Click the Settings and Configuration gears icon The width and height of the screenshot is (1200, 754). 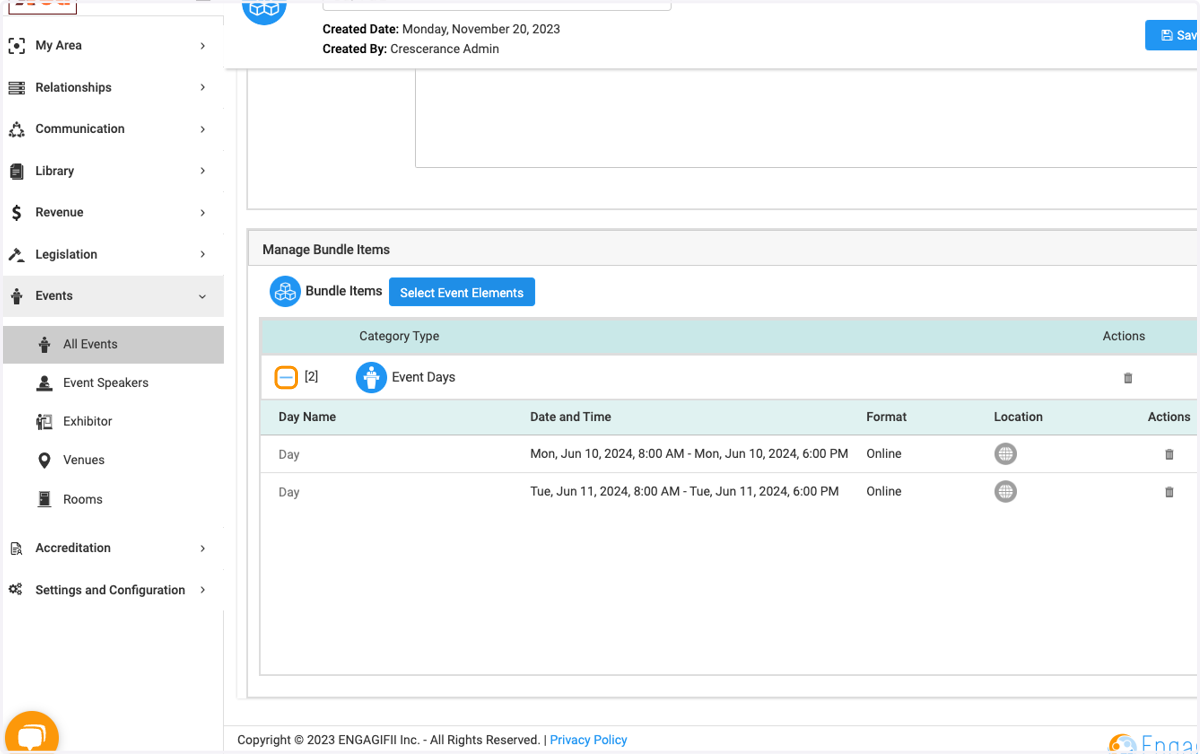(16, 590)
